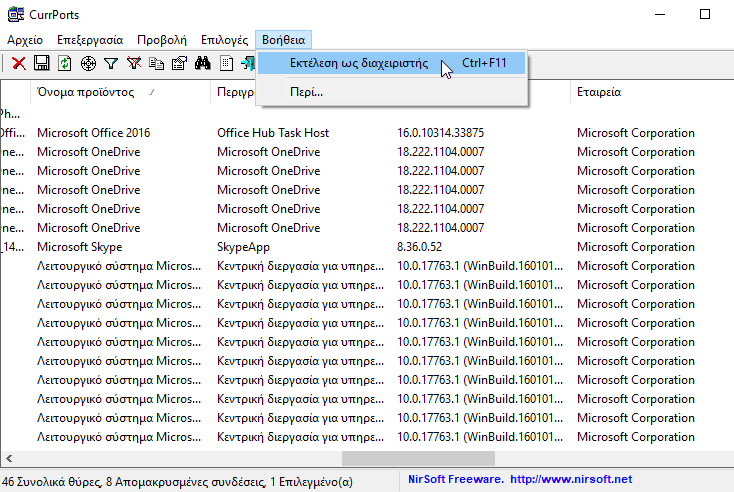Maximize the CurrPorts window
This screenshot has height=492, width=734.
pyautogui.click(x=705, y=15)
